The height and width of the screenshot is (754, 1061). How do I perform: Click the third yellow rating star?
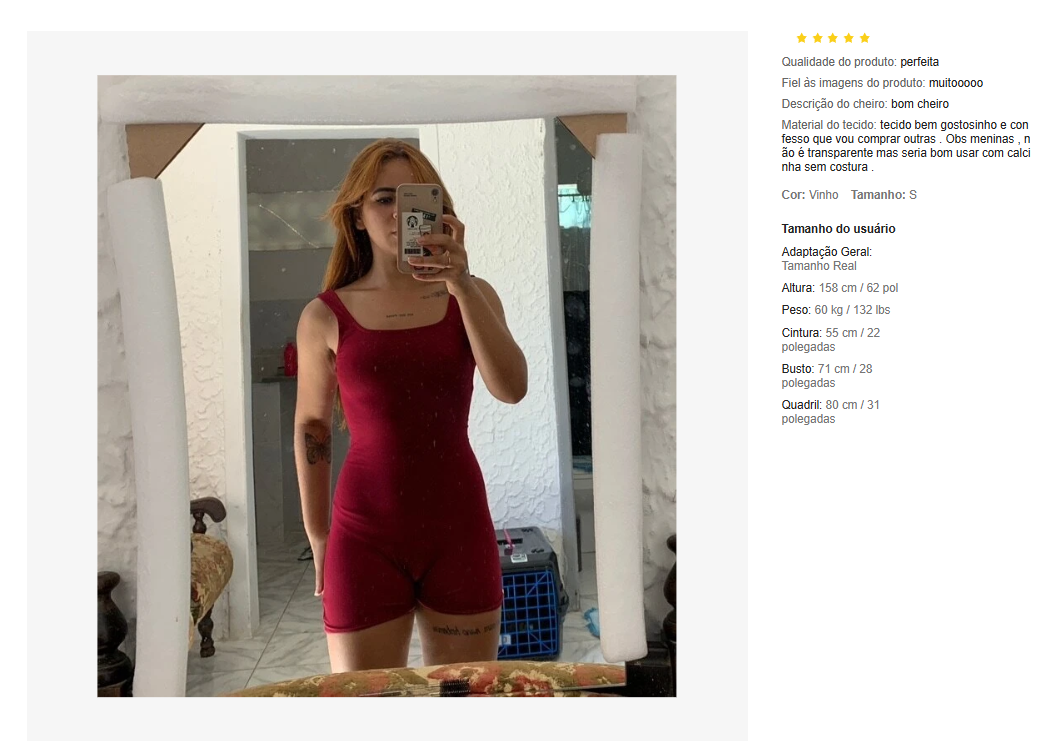pyautogui.click(x=833, y=38)
